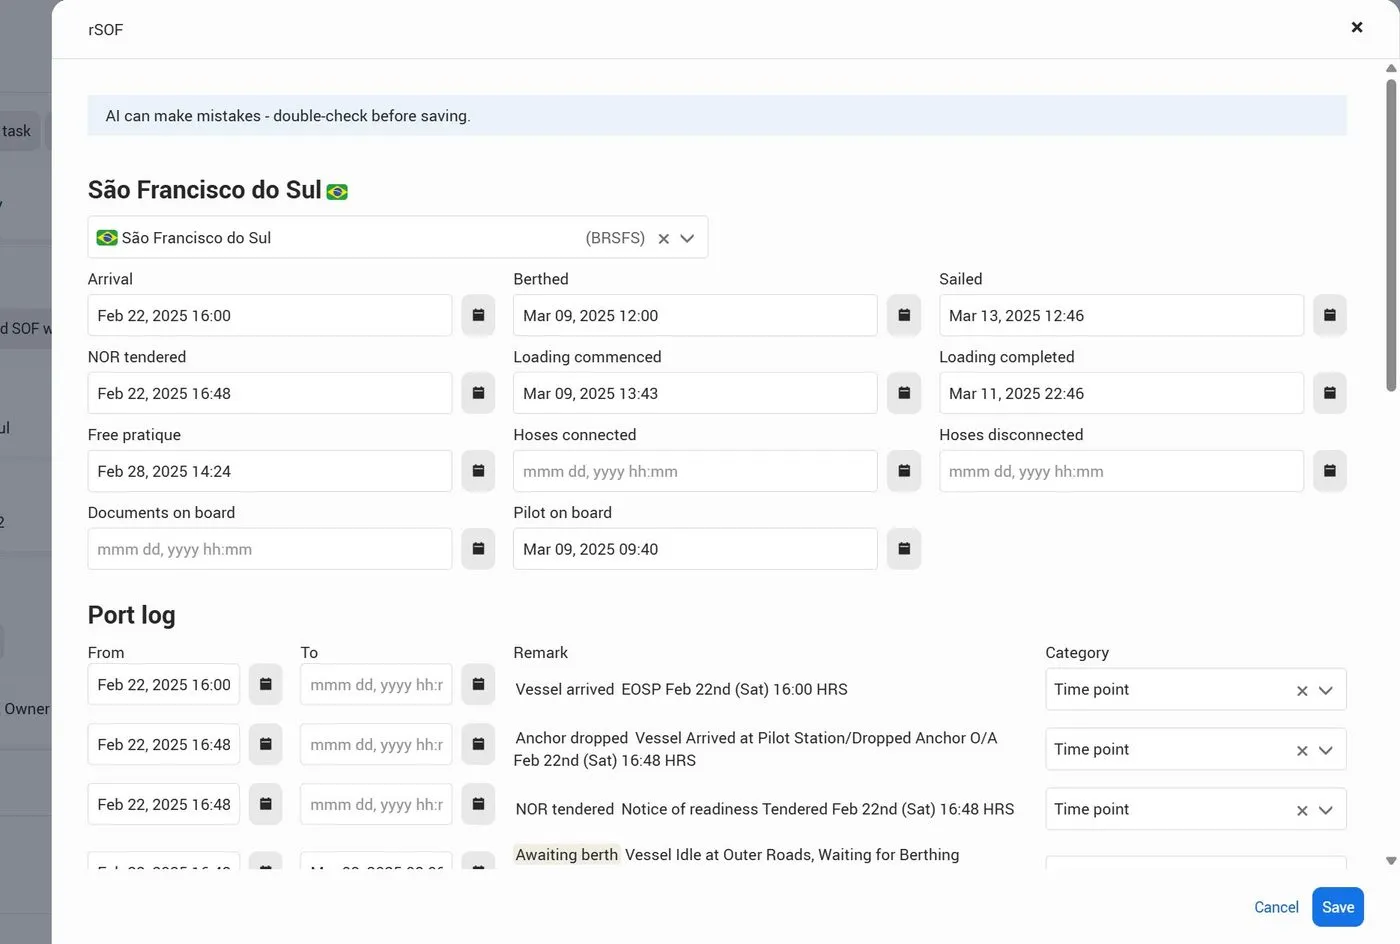
Task: Edit the Berthed date field
Action: point(695,315)
